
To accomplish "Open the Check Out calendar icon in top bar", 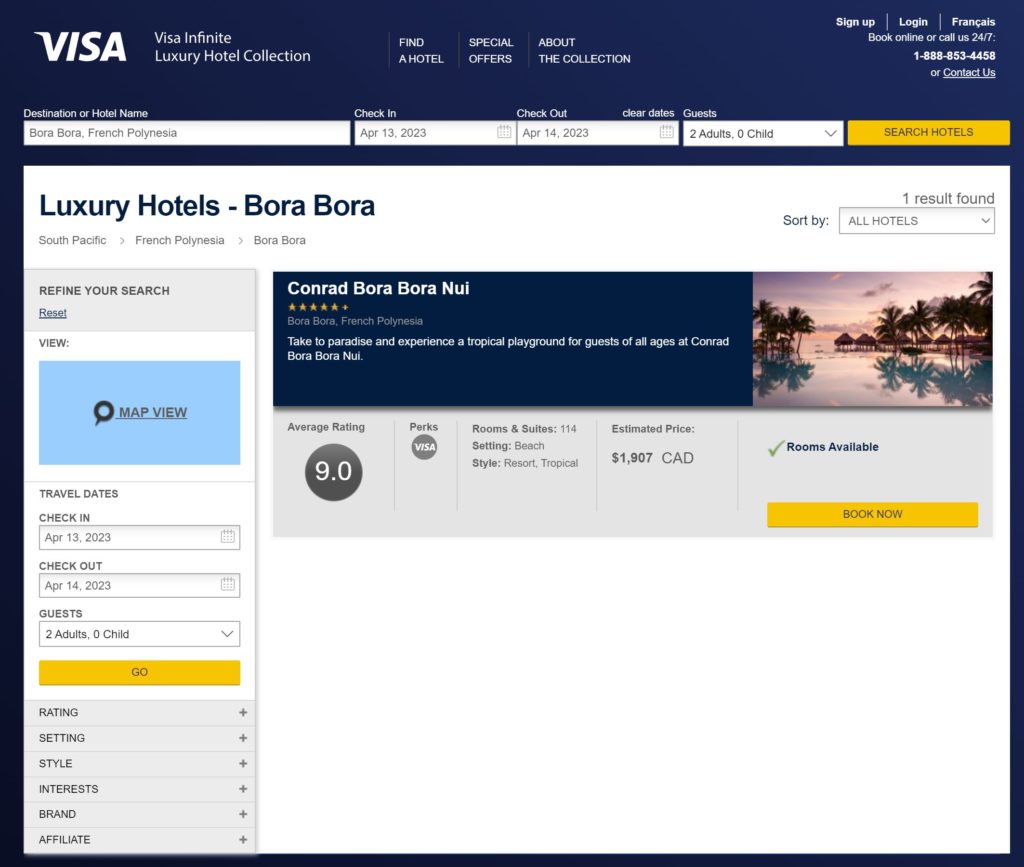I will (x=667, y=132).
